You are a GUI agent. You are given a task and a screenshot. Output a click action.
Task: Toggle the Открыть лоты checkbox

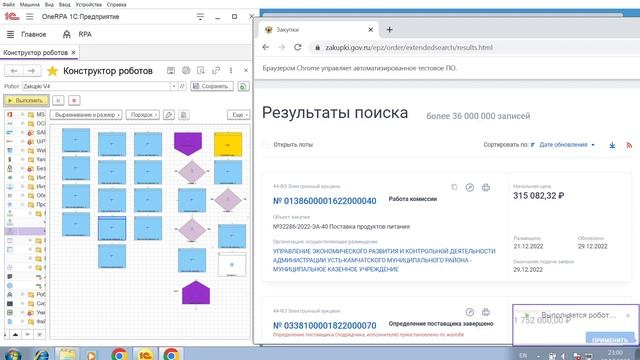(266, 144)
